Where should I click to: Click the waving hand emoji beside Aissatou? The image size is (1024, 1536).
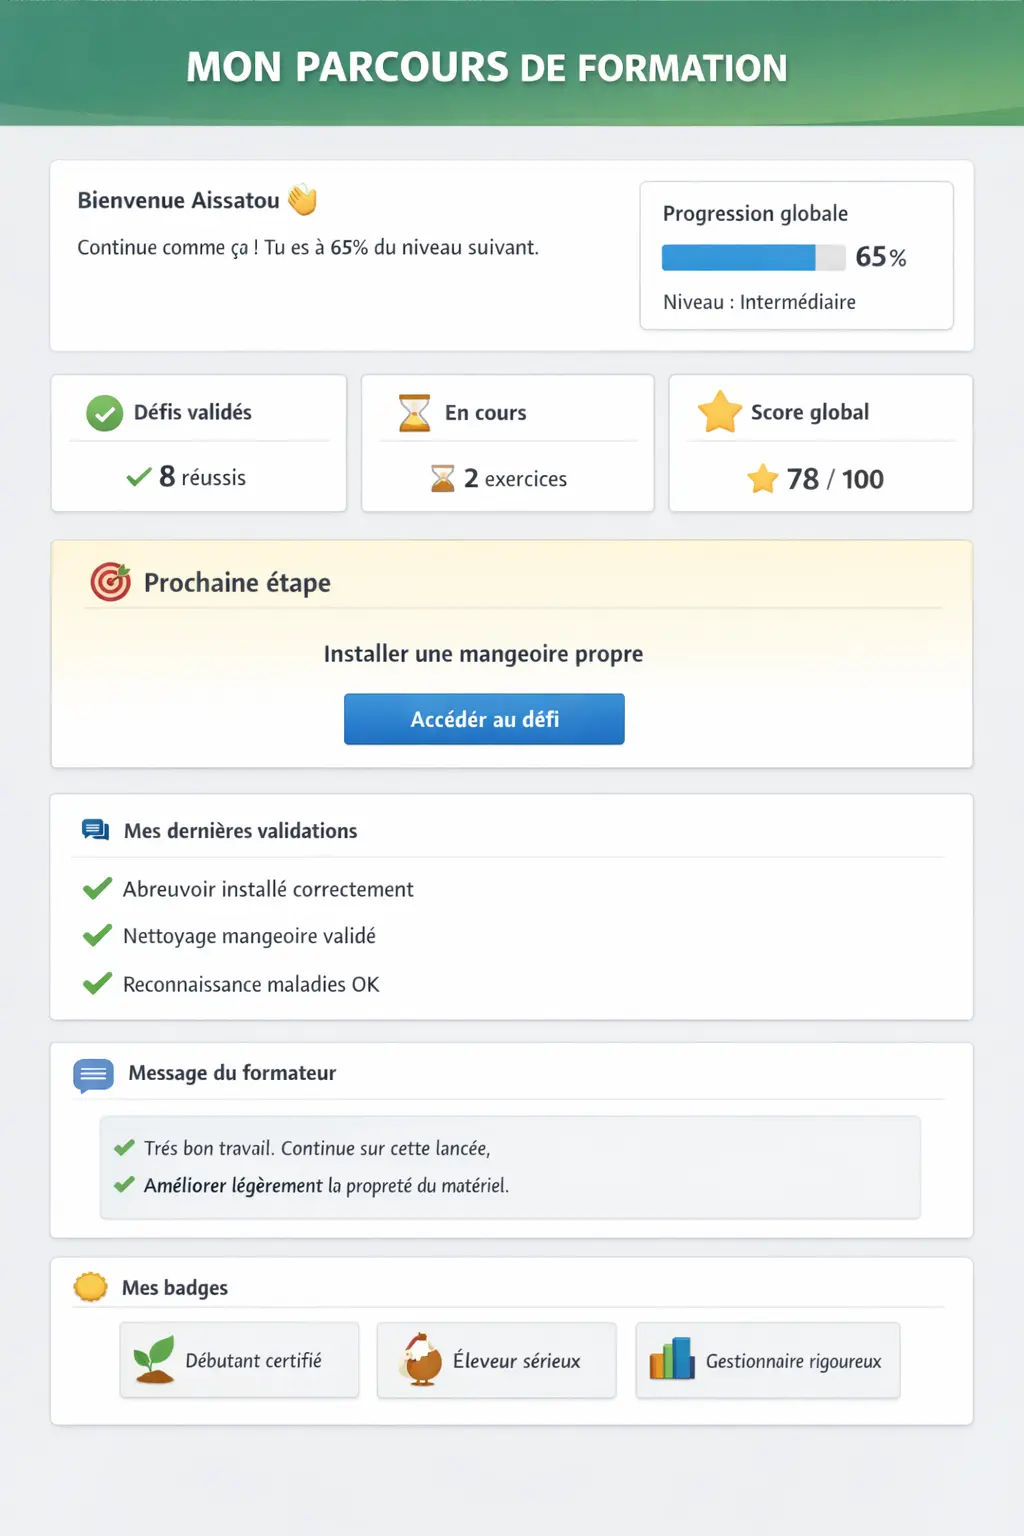(x=302, y=200)
